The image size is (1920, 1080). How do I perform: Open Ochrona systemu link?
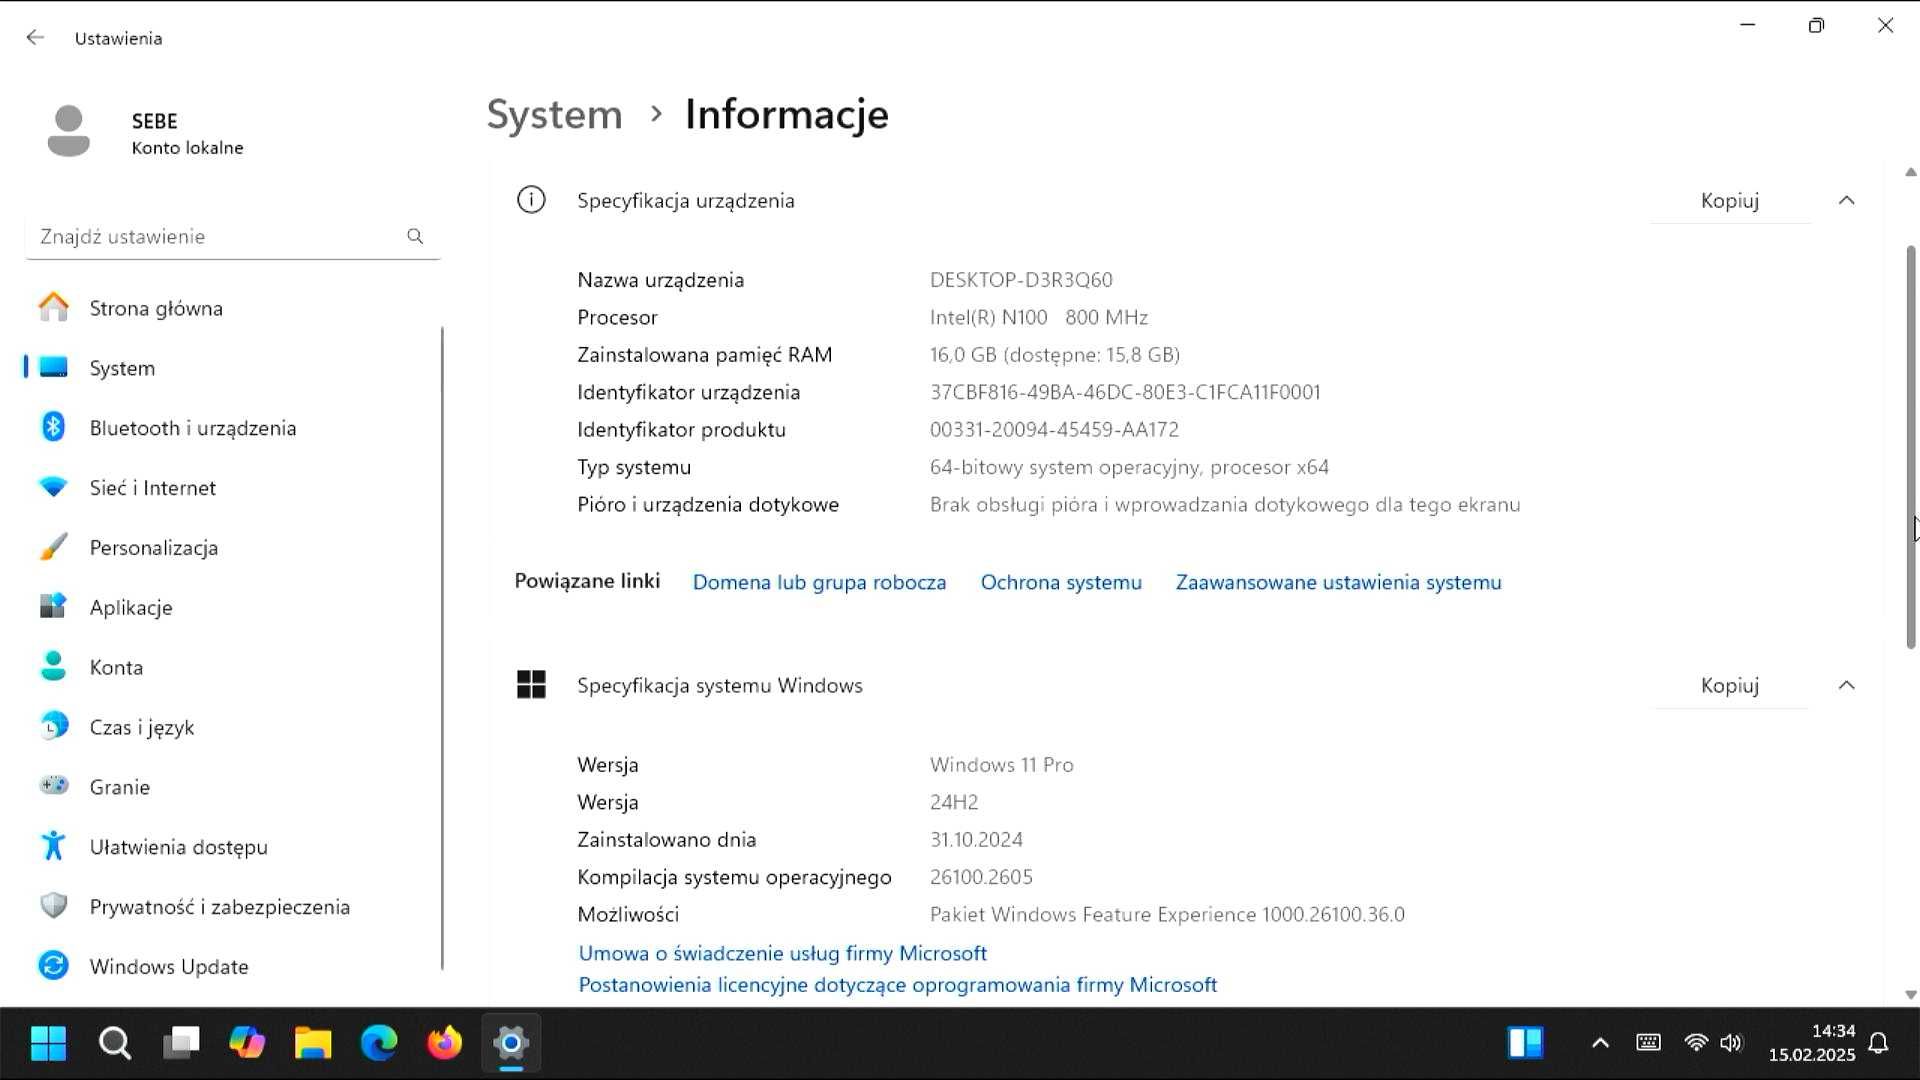pyautogui.click(x=1061, y=582)
